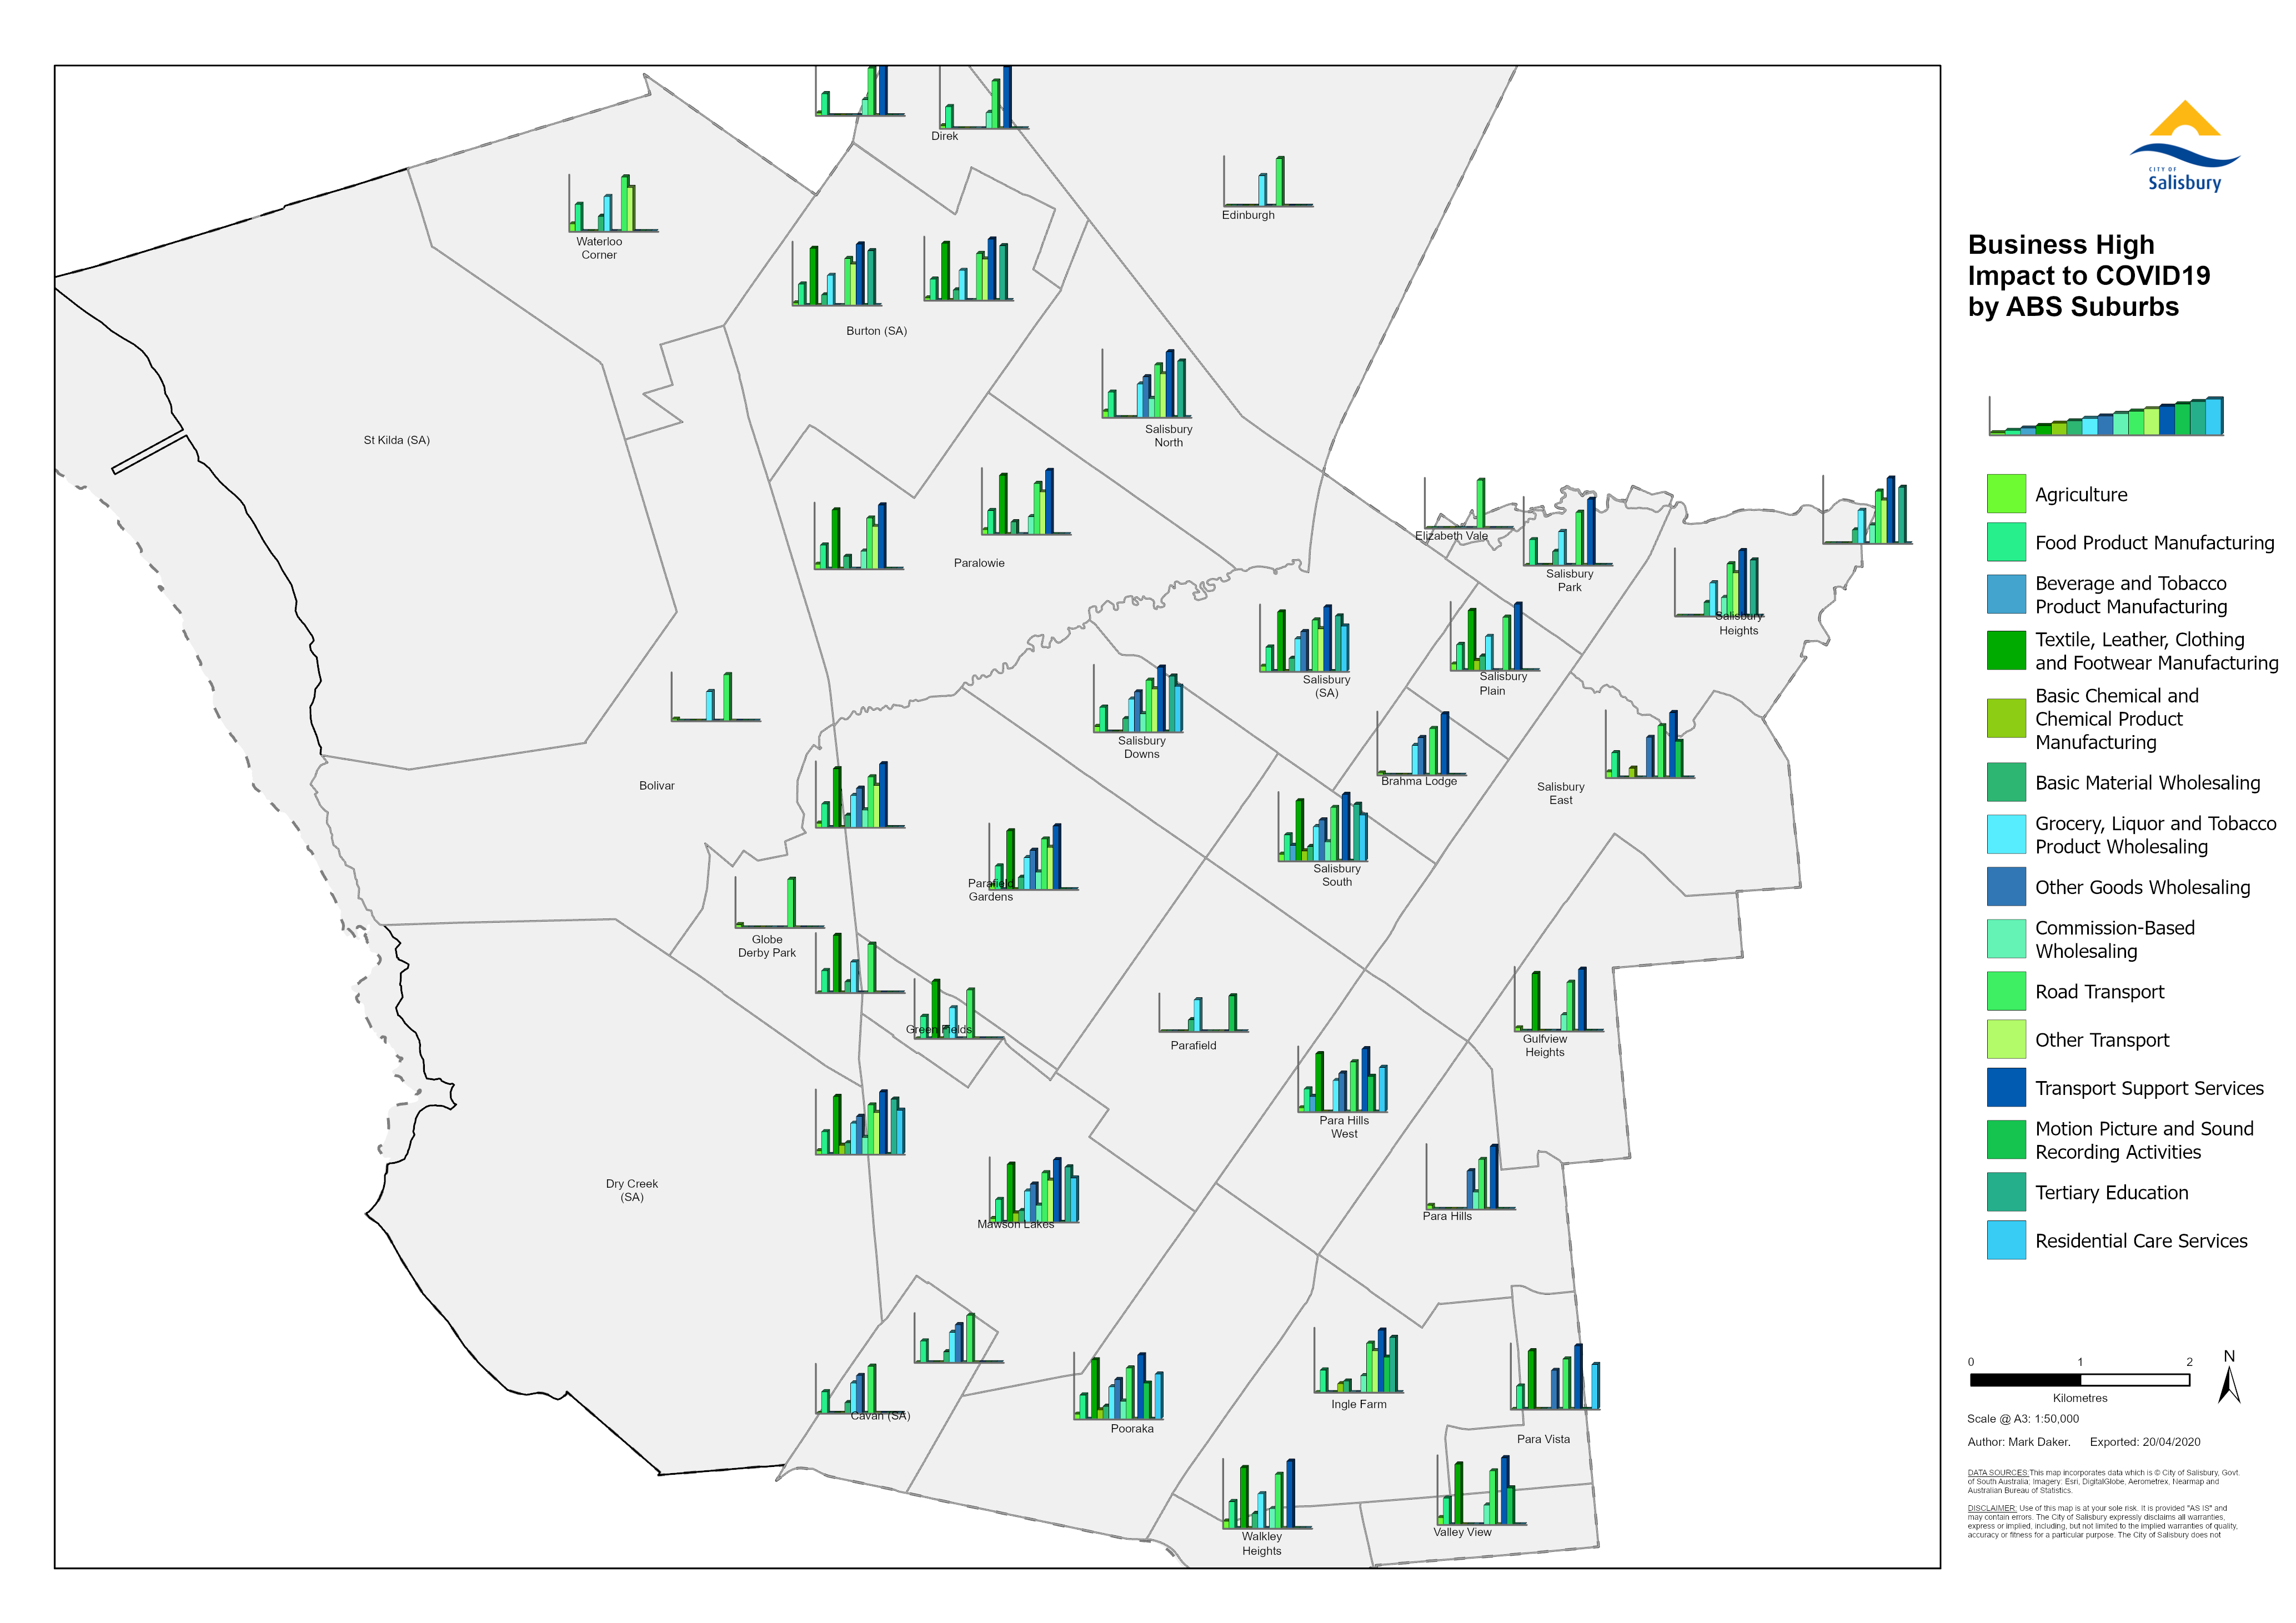Click the DATA SOURCES underlined text
Viewport: 2296px width, 1623px height.
tap(1997, 1472)
